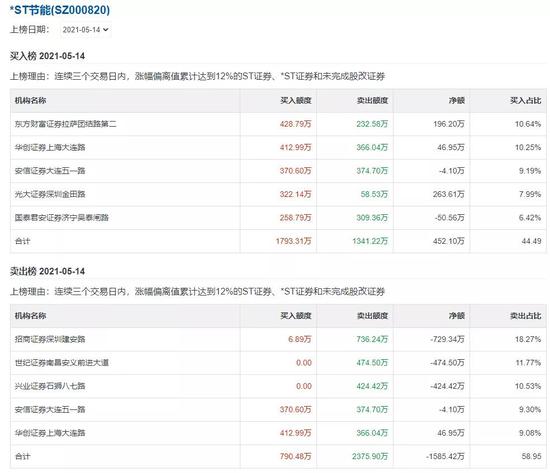Open the *ST节能(SZ000820) stock title link

(x=60, y=10)
